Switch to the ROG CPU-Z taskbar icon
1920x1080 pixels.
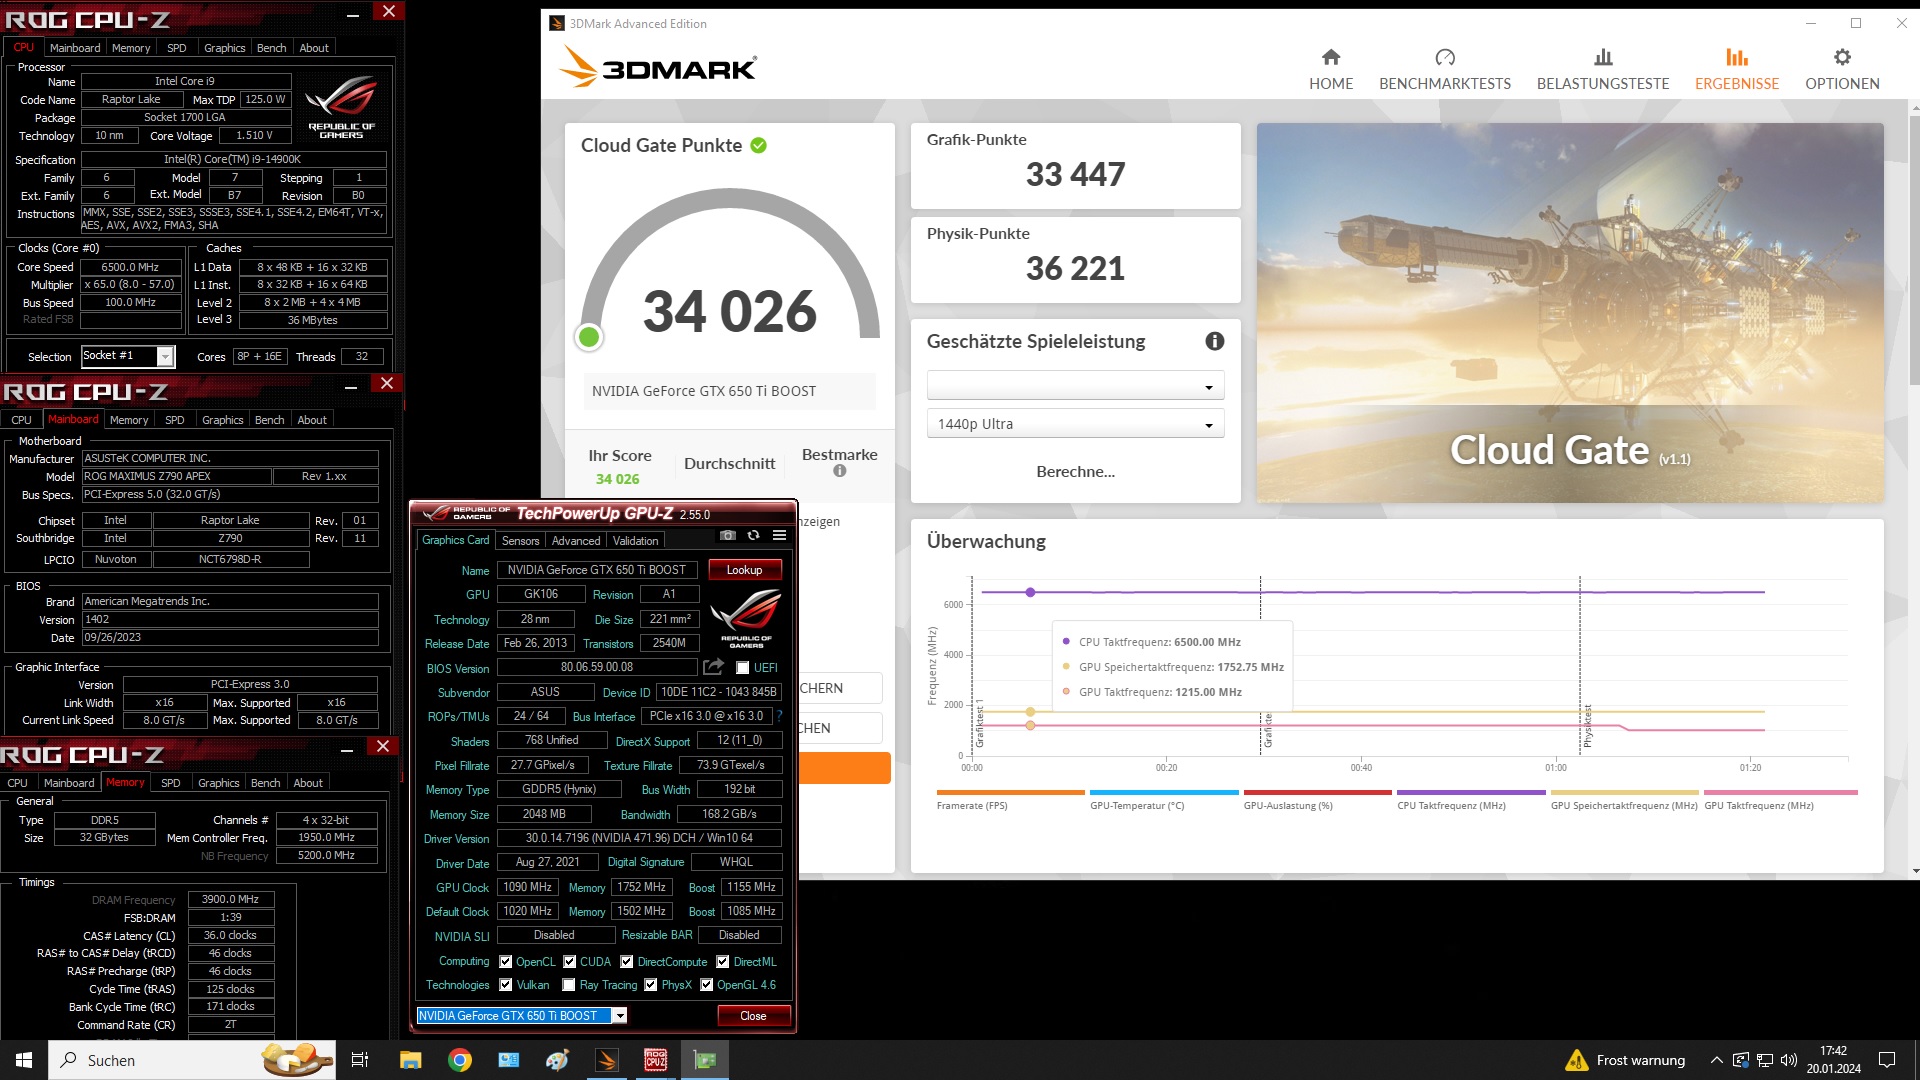(656, 1060)
